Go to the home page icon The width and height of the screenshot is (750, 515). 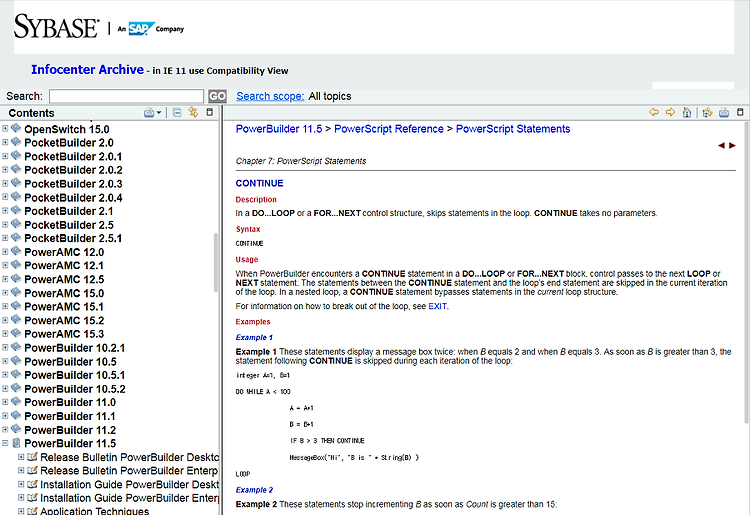pyautogui.click(x=687, y=112)
